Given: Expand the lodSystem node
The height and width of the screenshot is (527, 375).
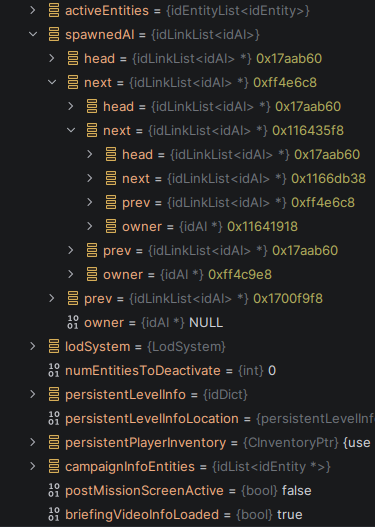Looking at the screenshot, I should pyautogui.click(x=33, y=347).
